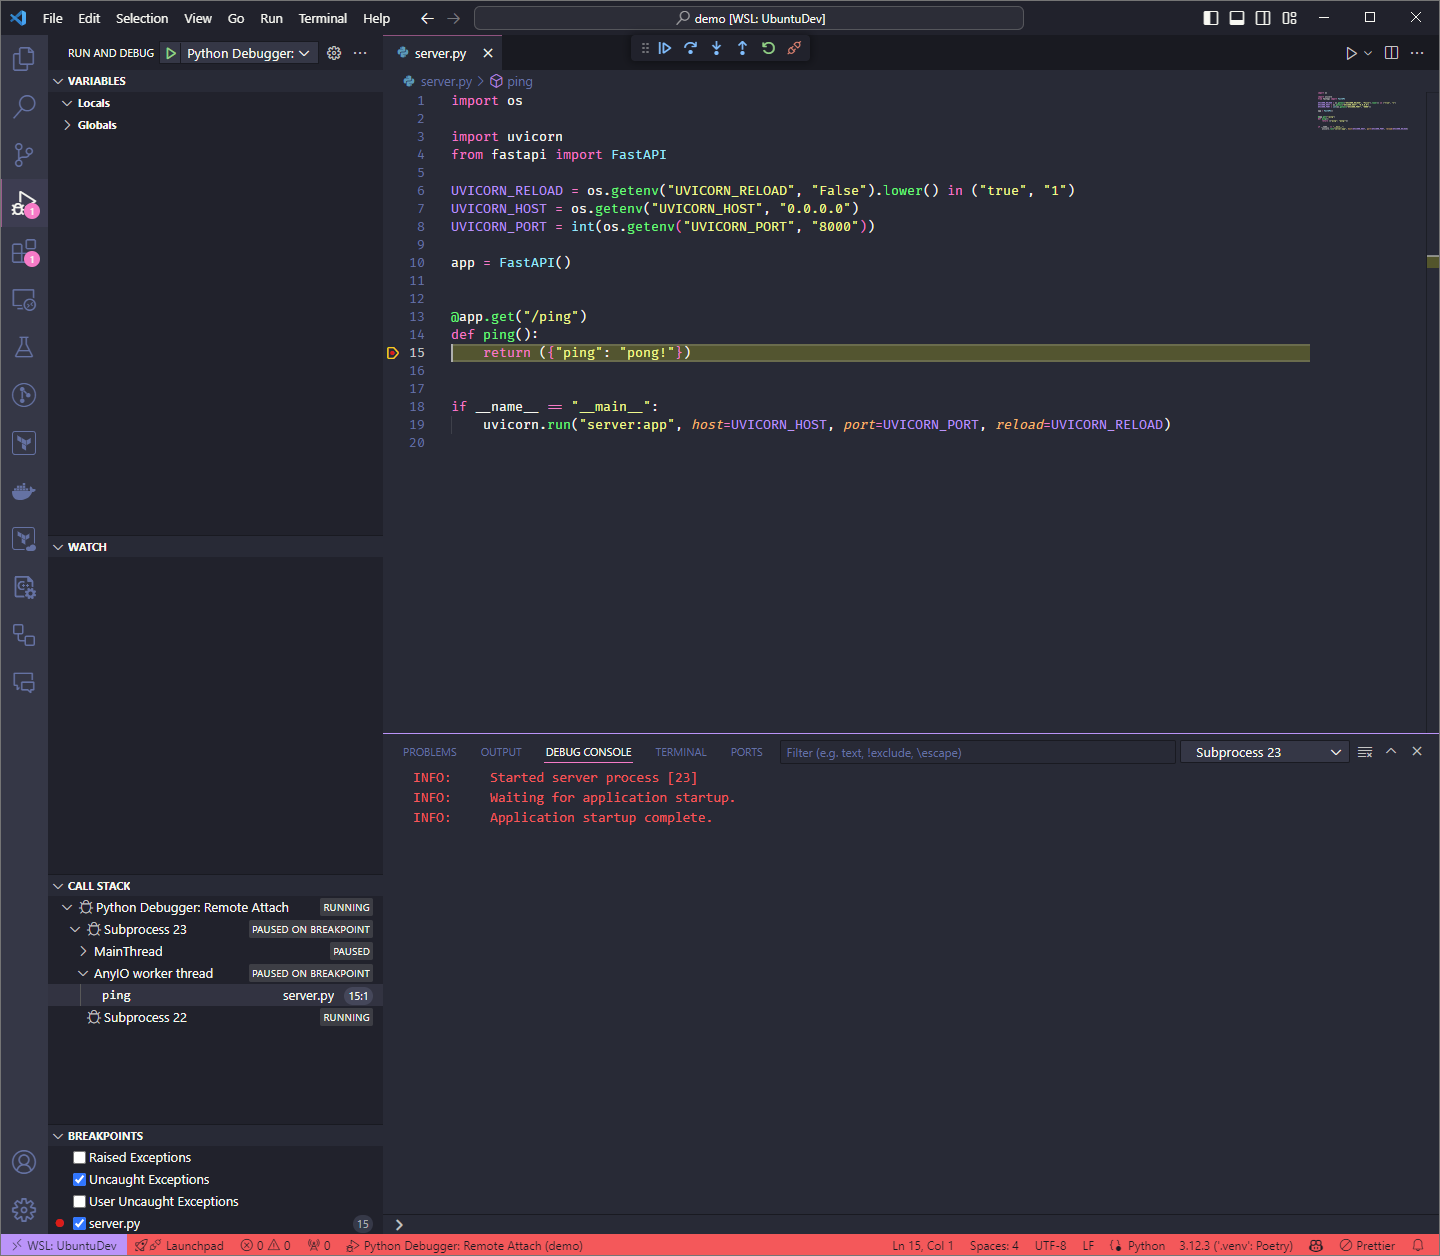Open the Extensions view
1440x1256 pixels.
click(24, 251)
